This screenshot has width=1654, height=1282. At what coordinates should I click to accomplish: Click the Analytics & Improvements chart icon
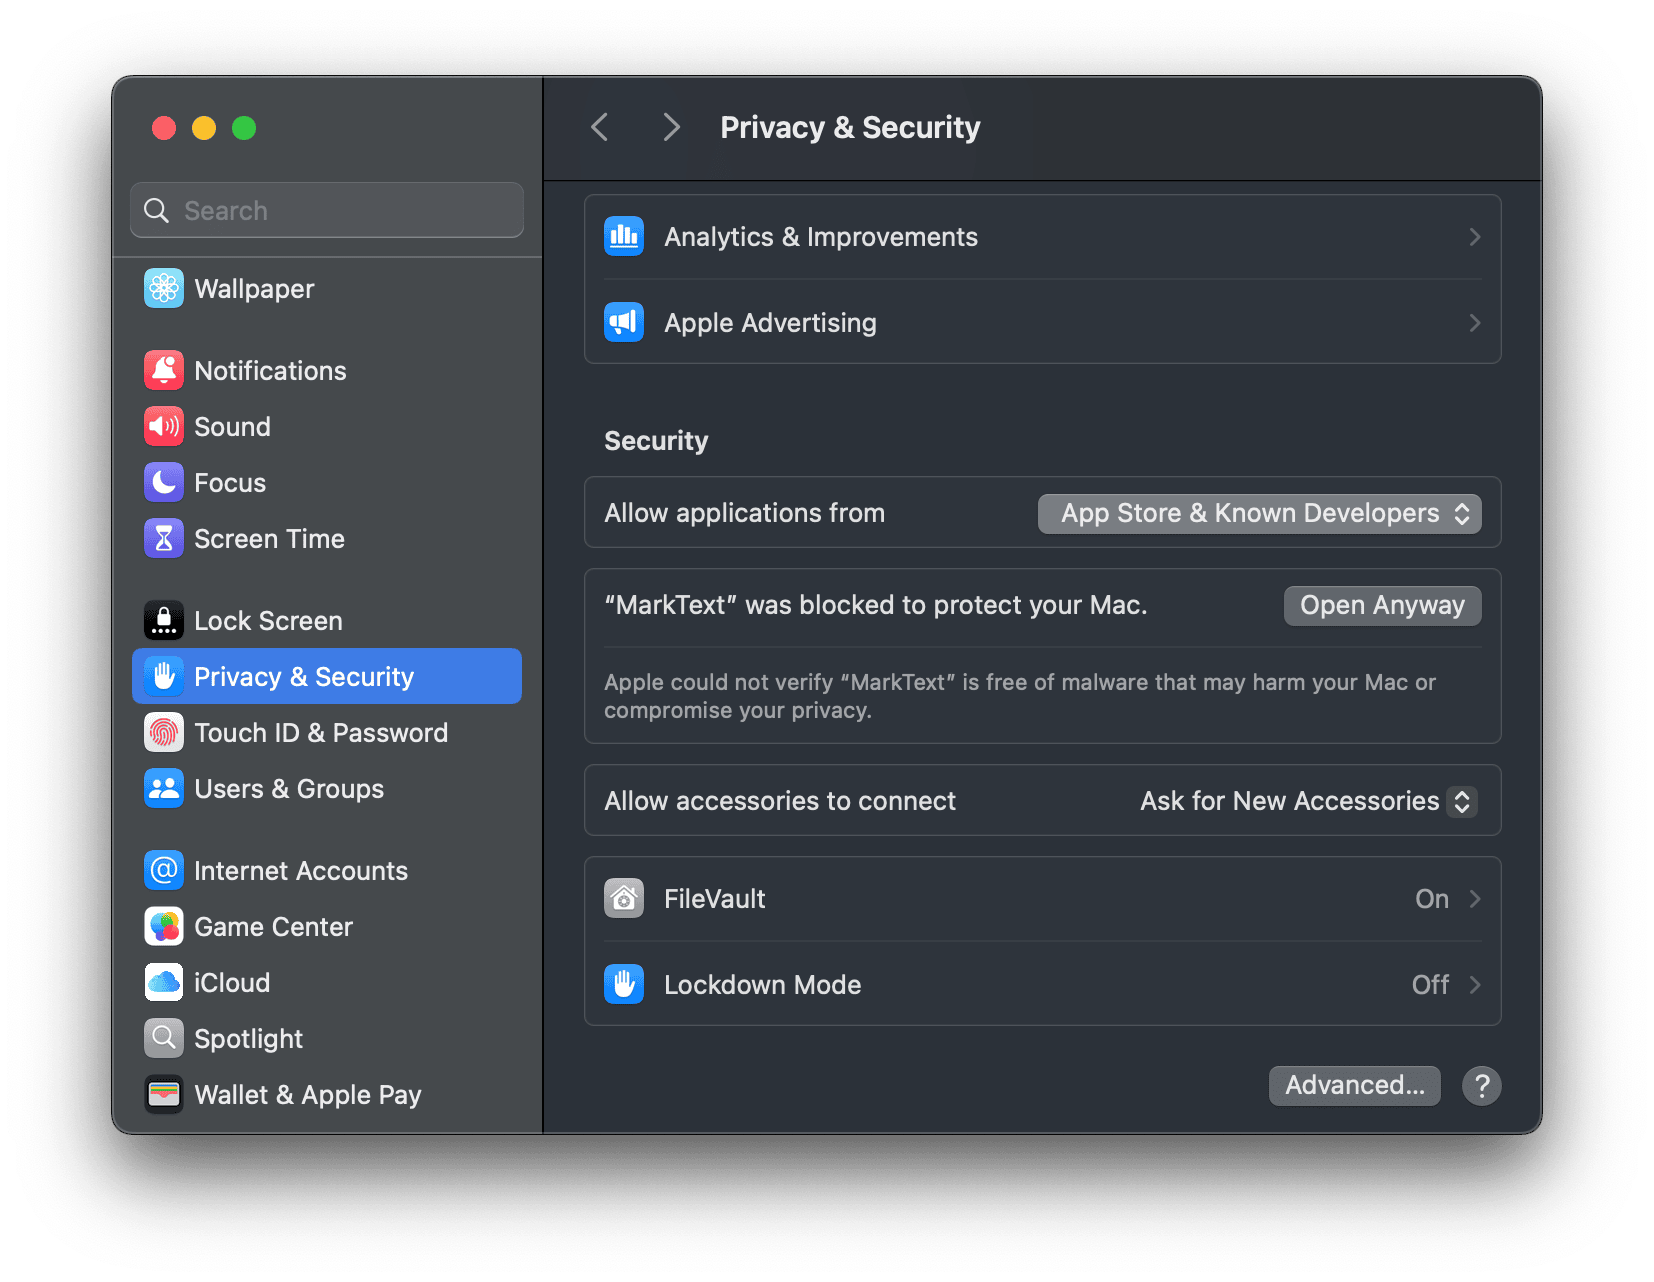coord(624,237)
